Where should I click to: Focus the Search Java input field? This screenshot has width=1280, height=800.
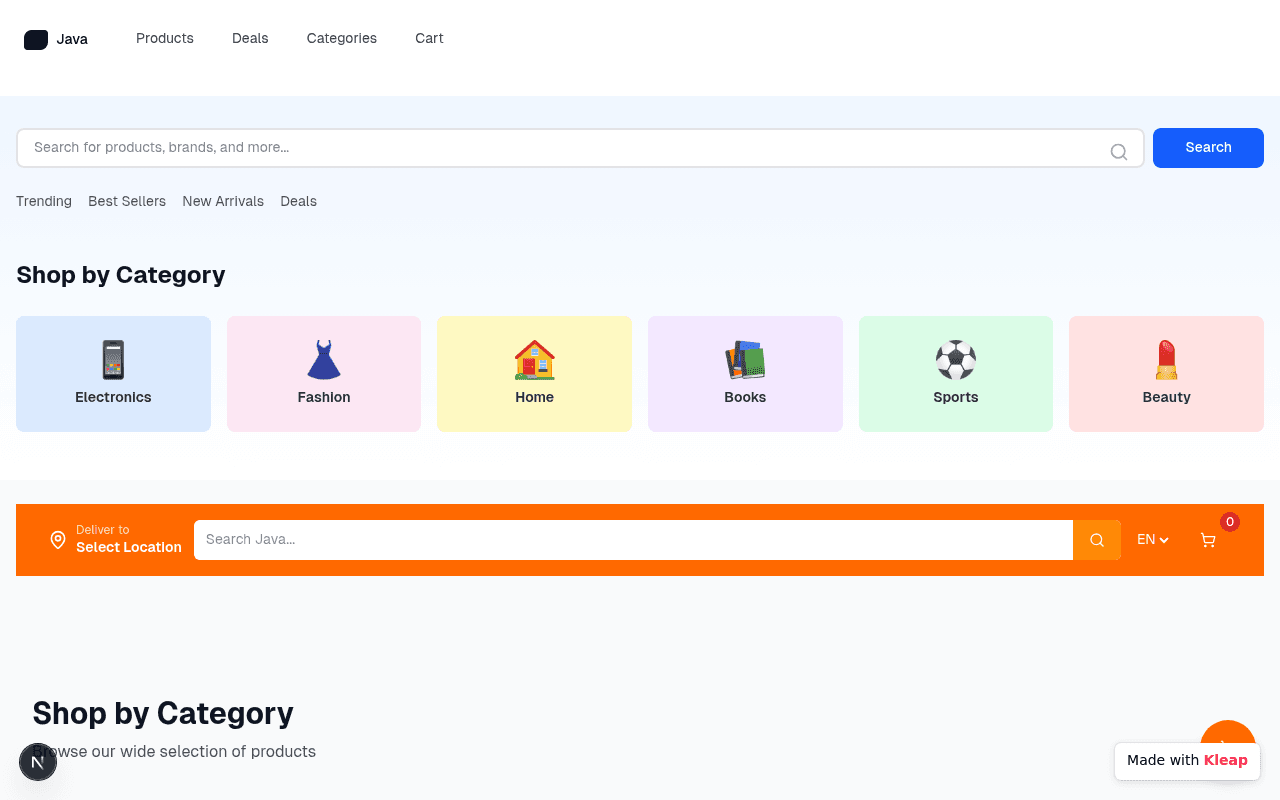tap(633, 540)
